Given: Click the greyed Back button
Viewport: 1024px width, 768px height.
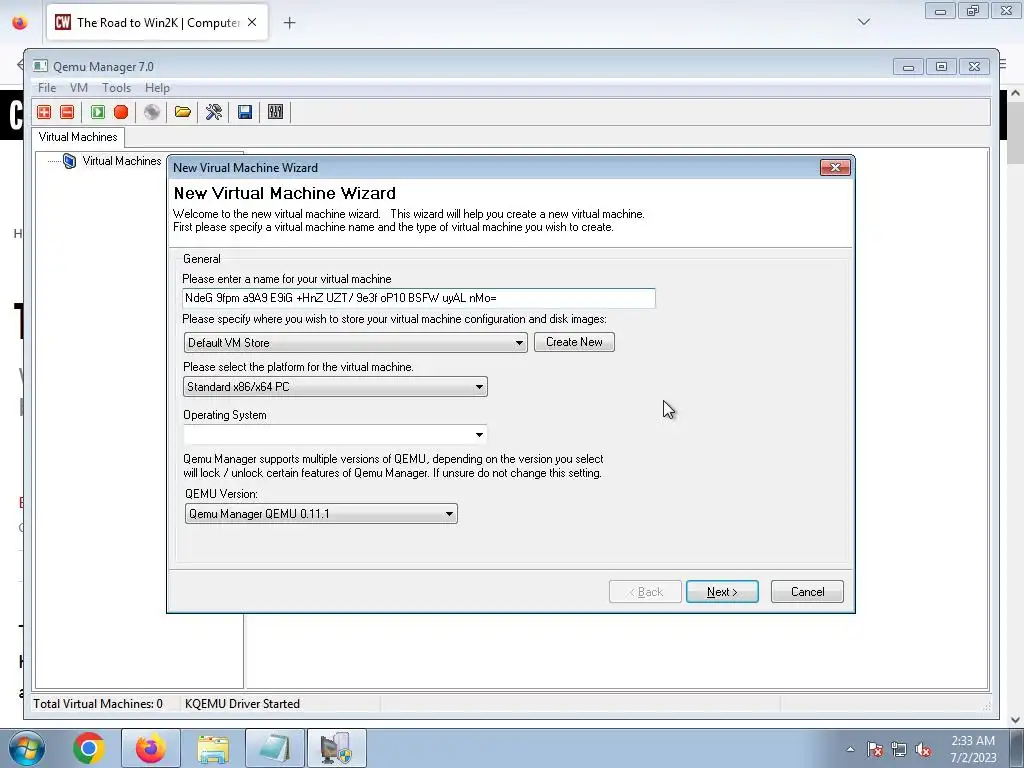Looking at the screenshot, I should point(645,592).
